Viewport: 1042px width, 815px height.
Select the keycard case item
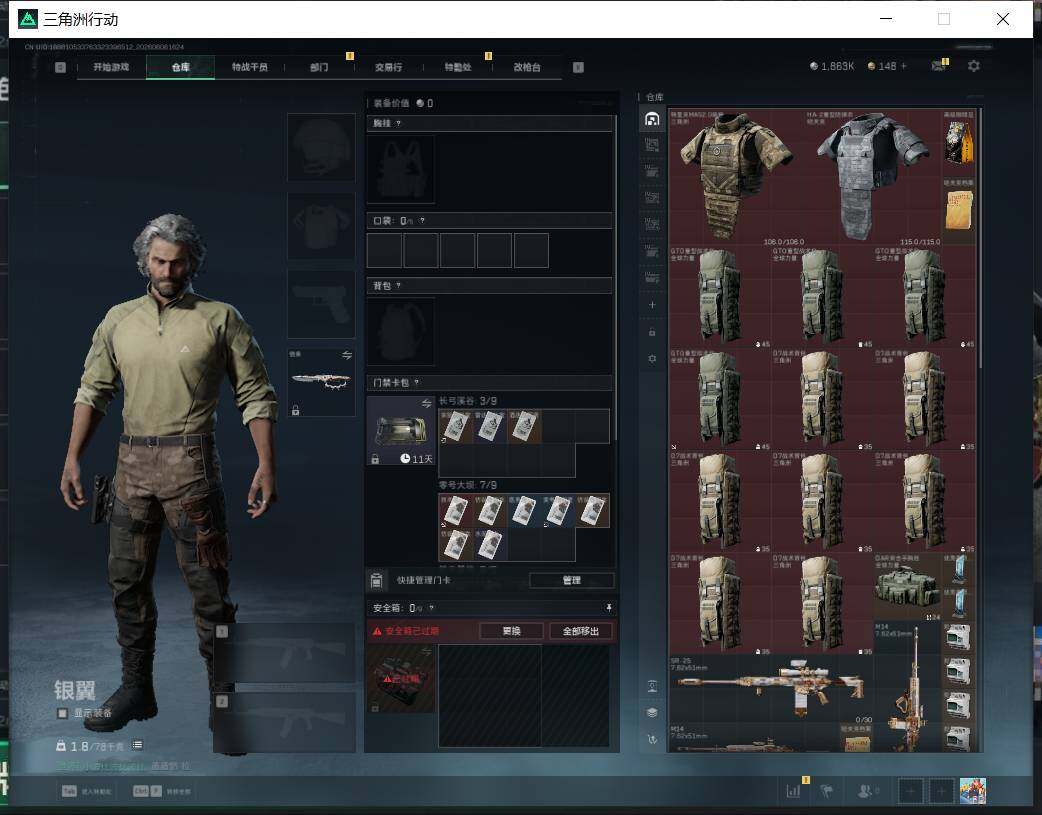[401, 431]
